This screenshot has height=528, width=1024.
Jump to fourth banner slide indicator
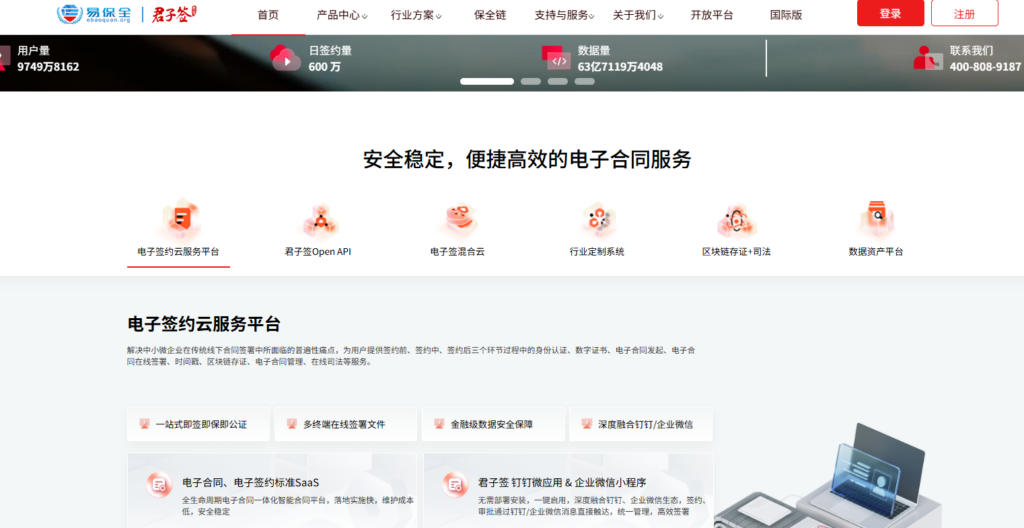[x=584, y=82]
